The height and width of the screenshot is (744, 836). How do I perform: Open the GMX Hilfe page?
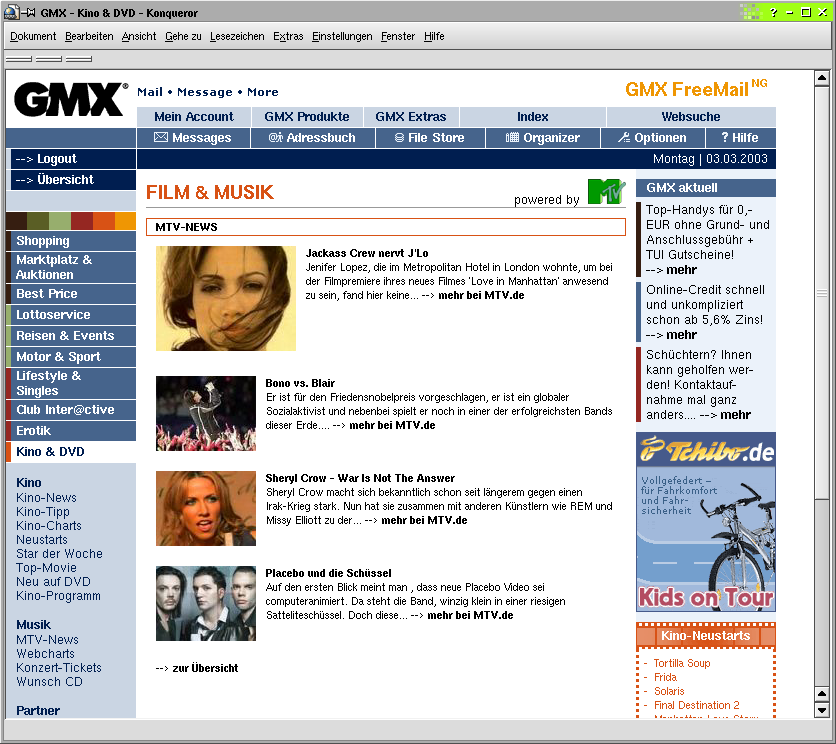[x=740, y=138]
